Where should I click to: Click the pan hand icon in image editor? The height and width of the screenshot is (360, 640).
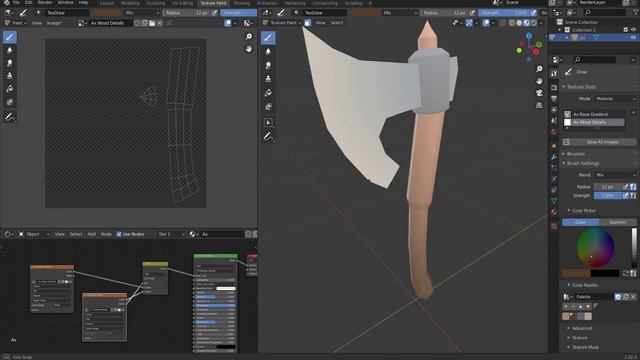click(249, 49)
